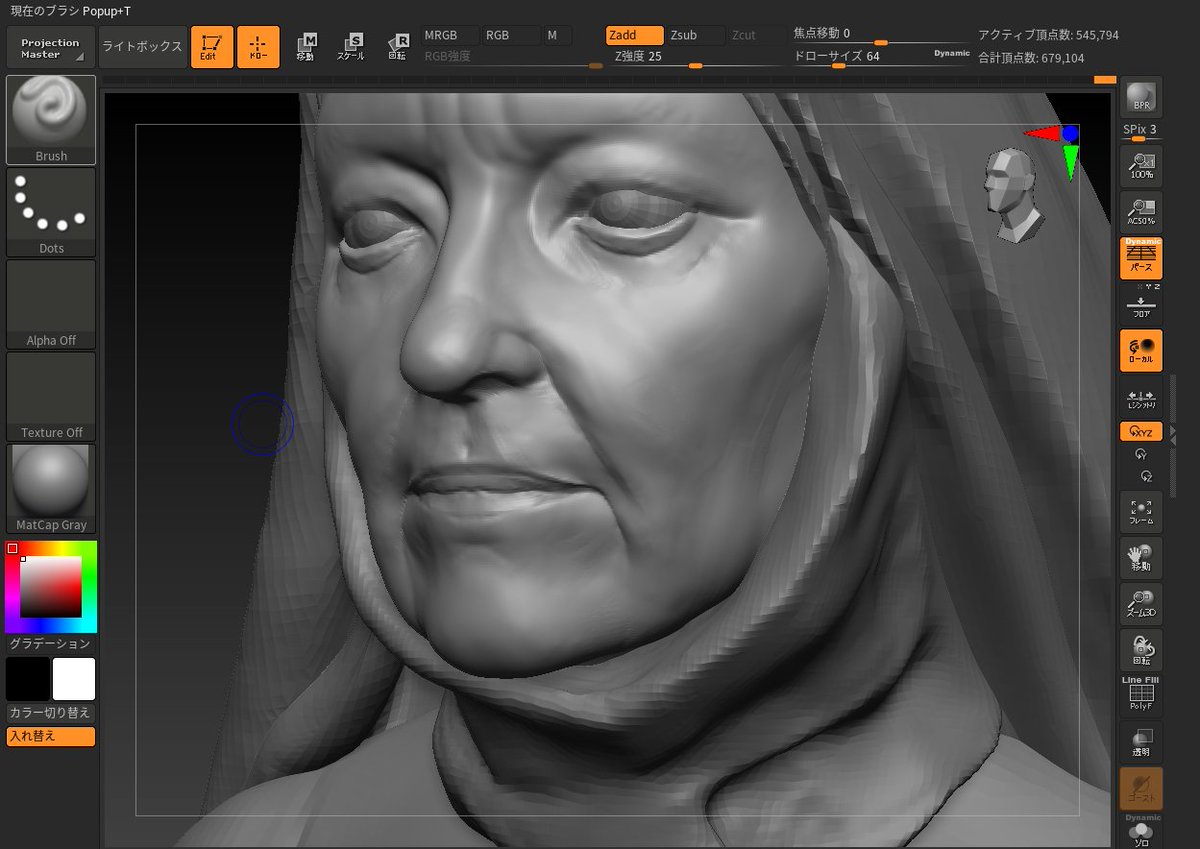Enable the M material channel button
Viewport: 1200px width, 849px height.
pyautogui.click(x=558, y=35)
